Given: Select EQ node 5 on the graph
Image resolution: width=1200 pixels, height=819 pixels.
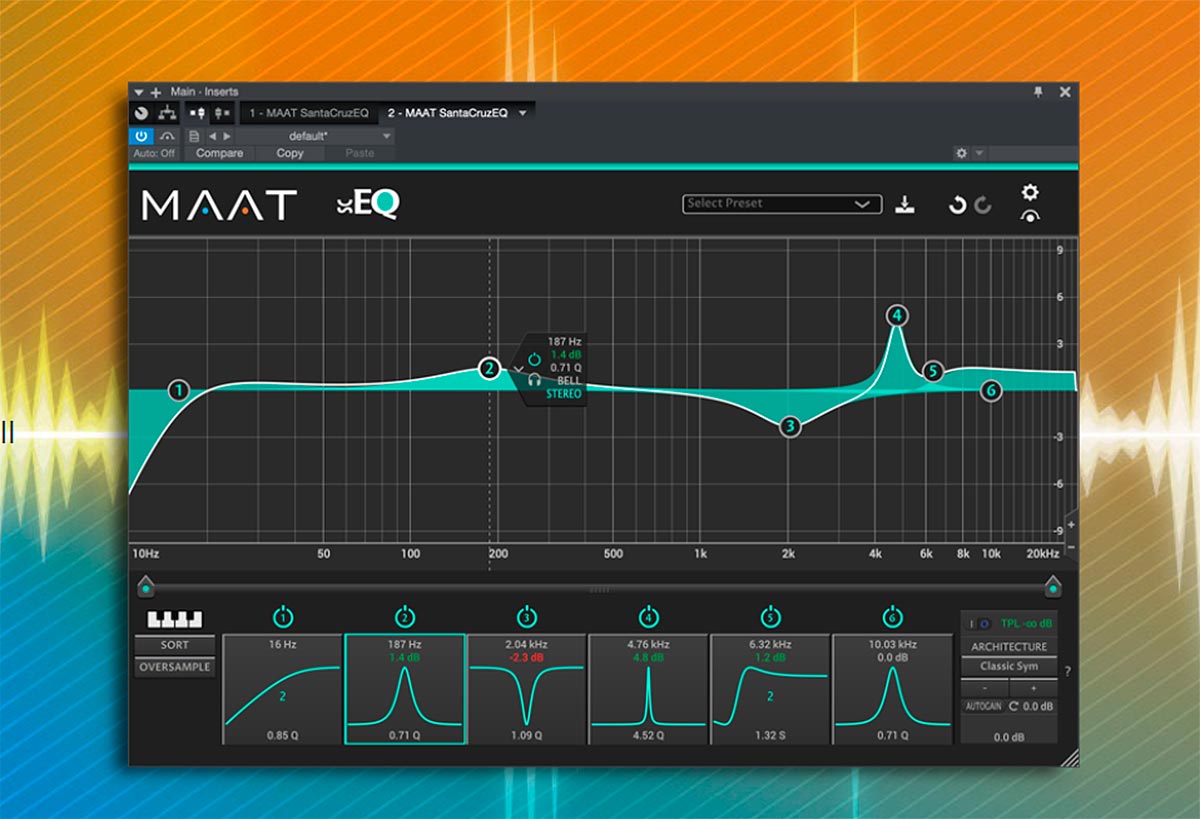Looking at the screenshot, I should [x=933, y=372].
